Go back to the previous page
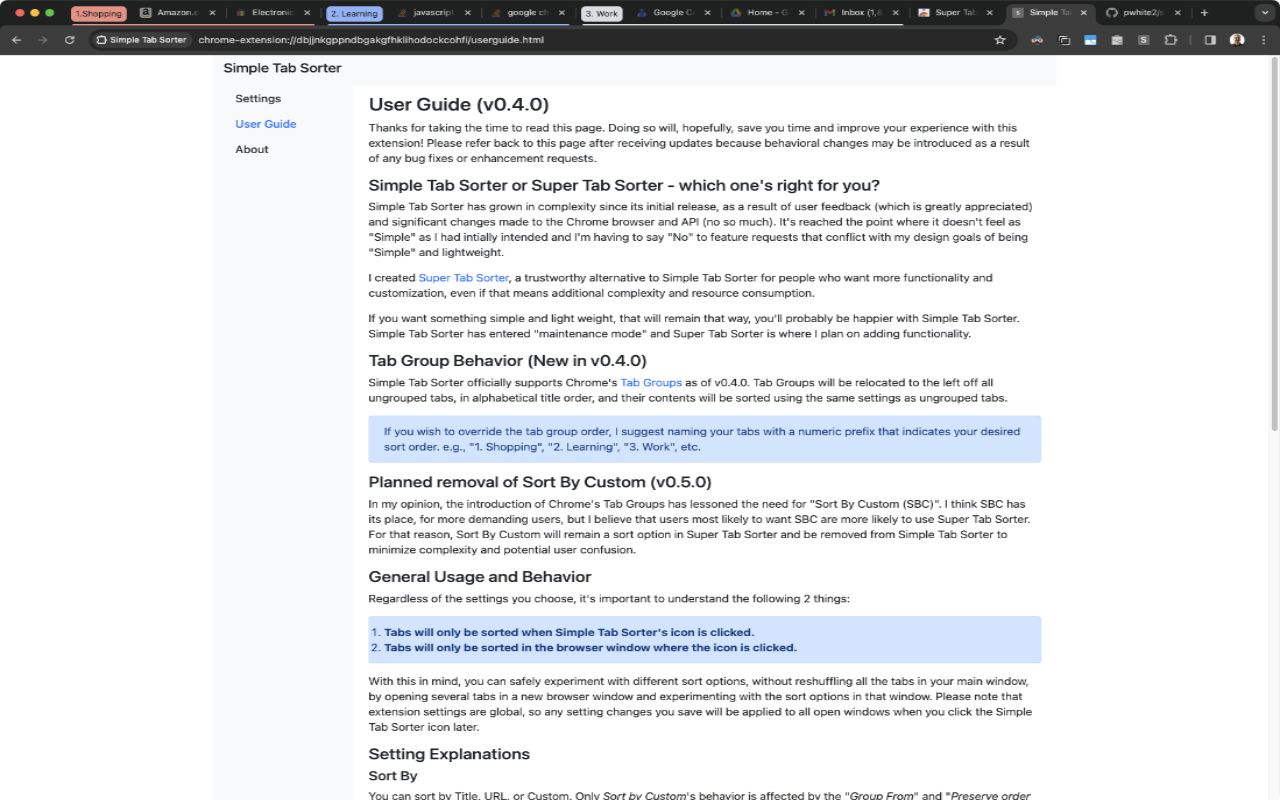The image size is (1280, 800). click(16, 40)
